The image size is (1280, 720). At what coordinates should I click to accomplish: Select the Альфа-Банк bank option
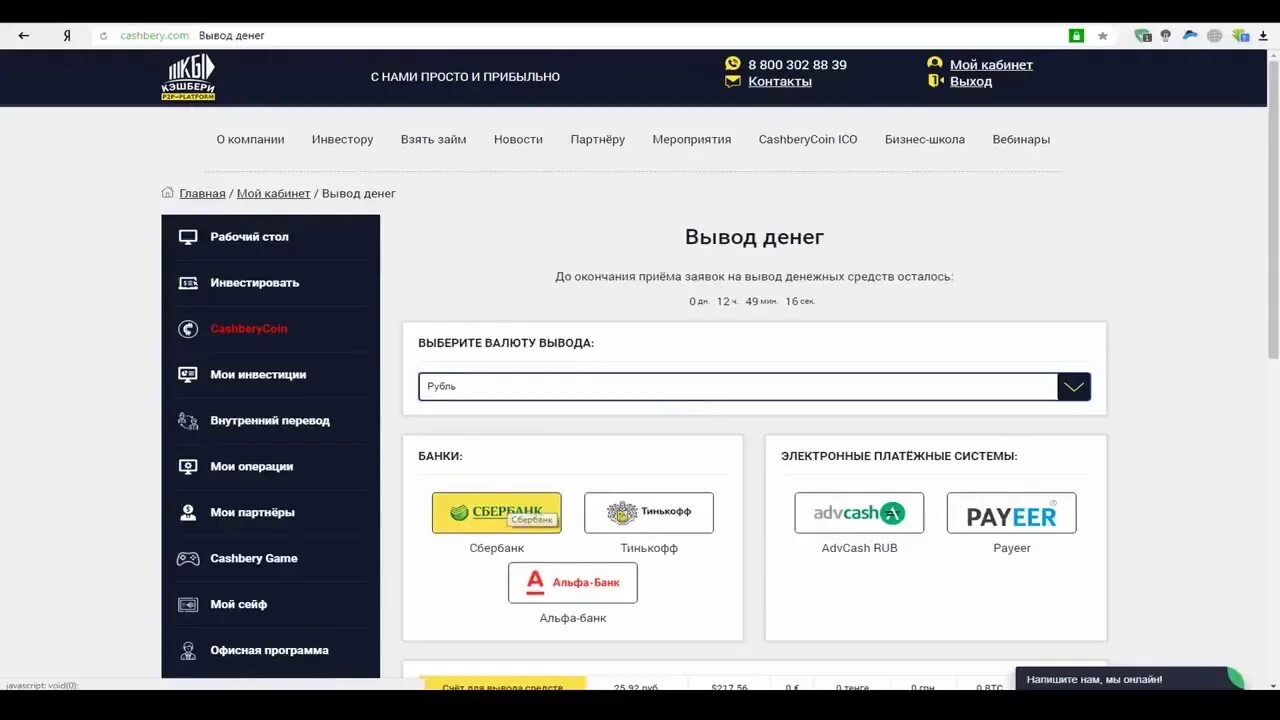pyautogui.click(x=573, y=583)
